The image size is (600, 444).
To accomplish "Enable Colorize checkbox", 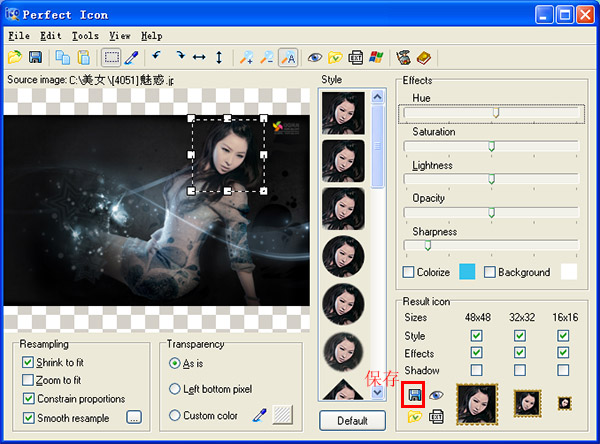I will (408, 272).
